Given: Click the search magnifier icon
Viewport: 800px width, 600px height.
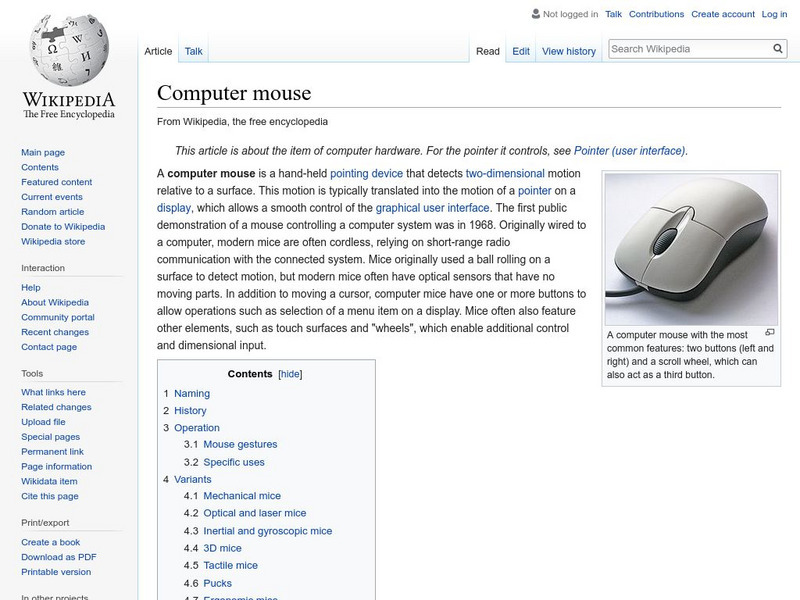Looking at the screenshot, I should pos(778,49).
